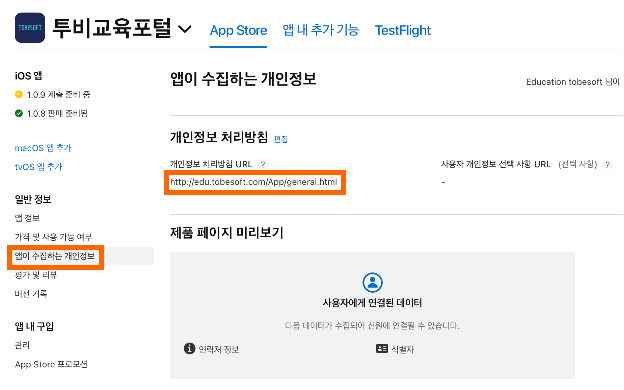Image resolution: width=624 pixels, height=390 pixels.
Task: Click the tvOS 앱 추가 link
Action: (x=39, y=167)
